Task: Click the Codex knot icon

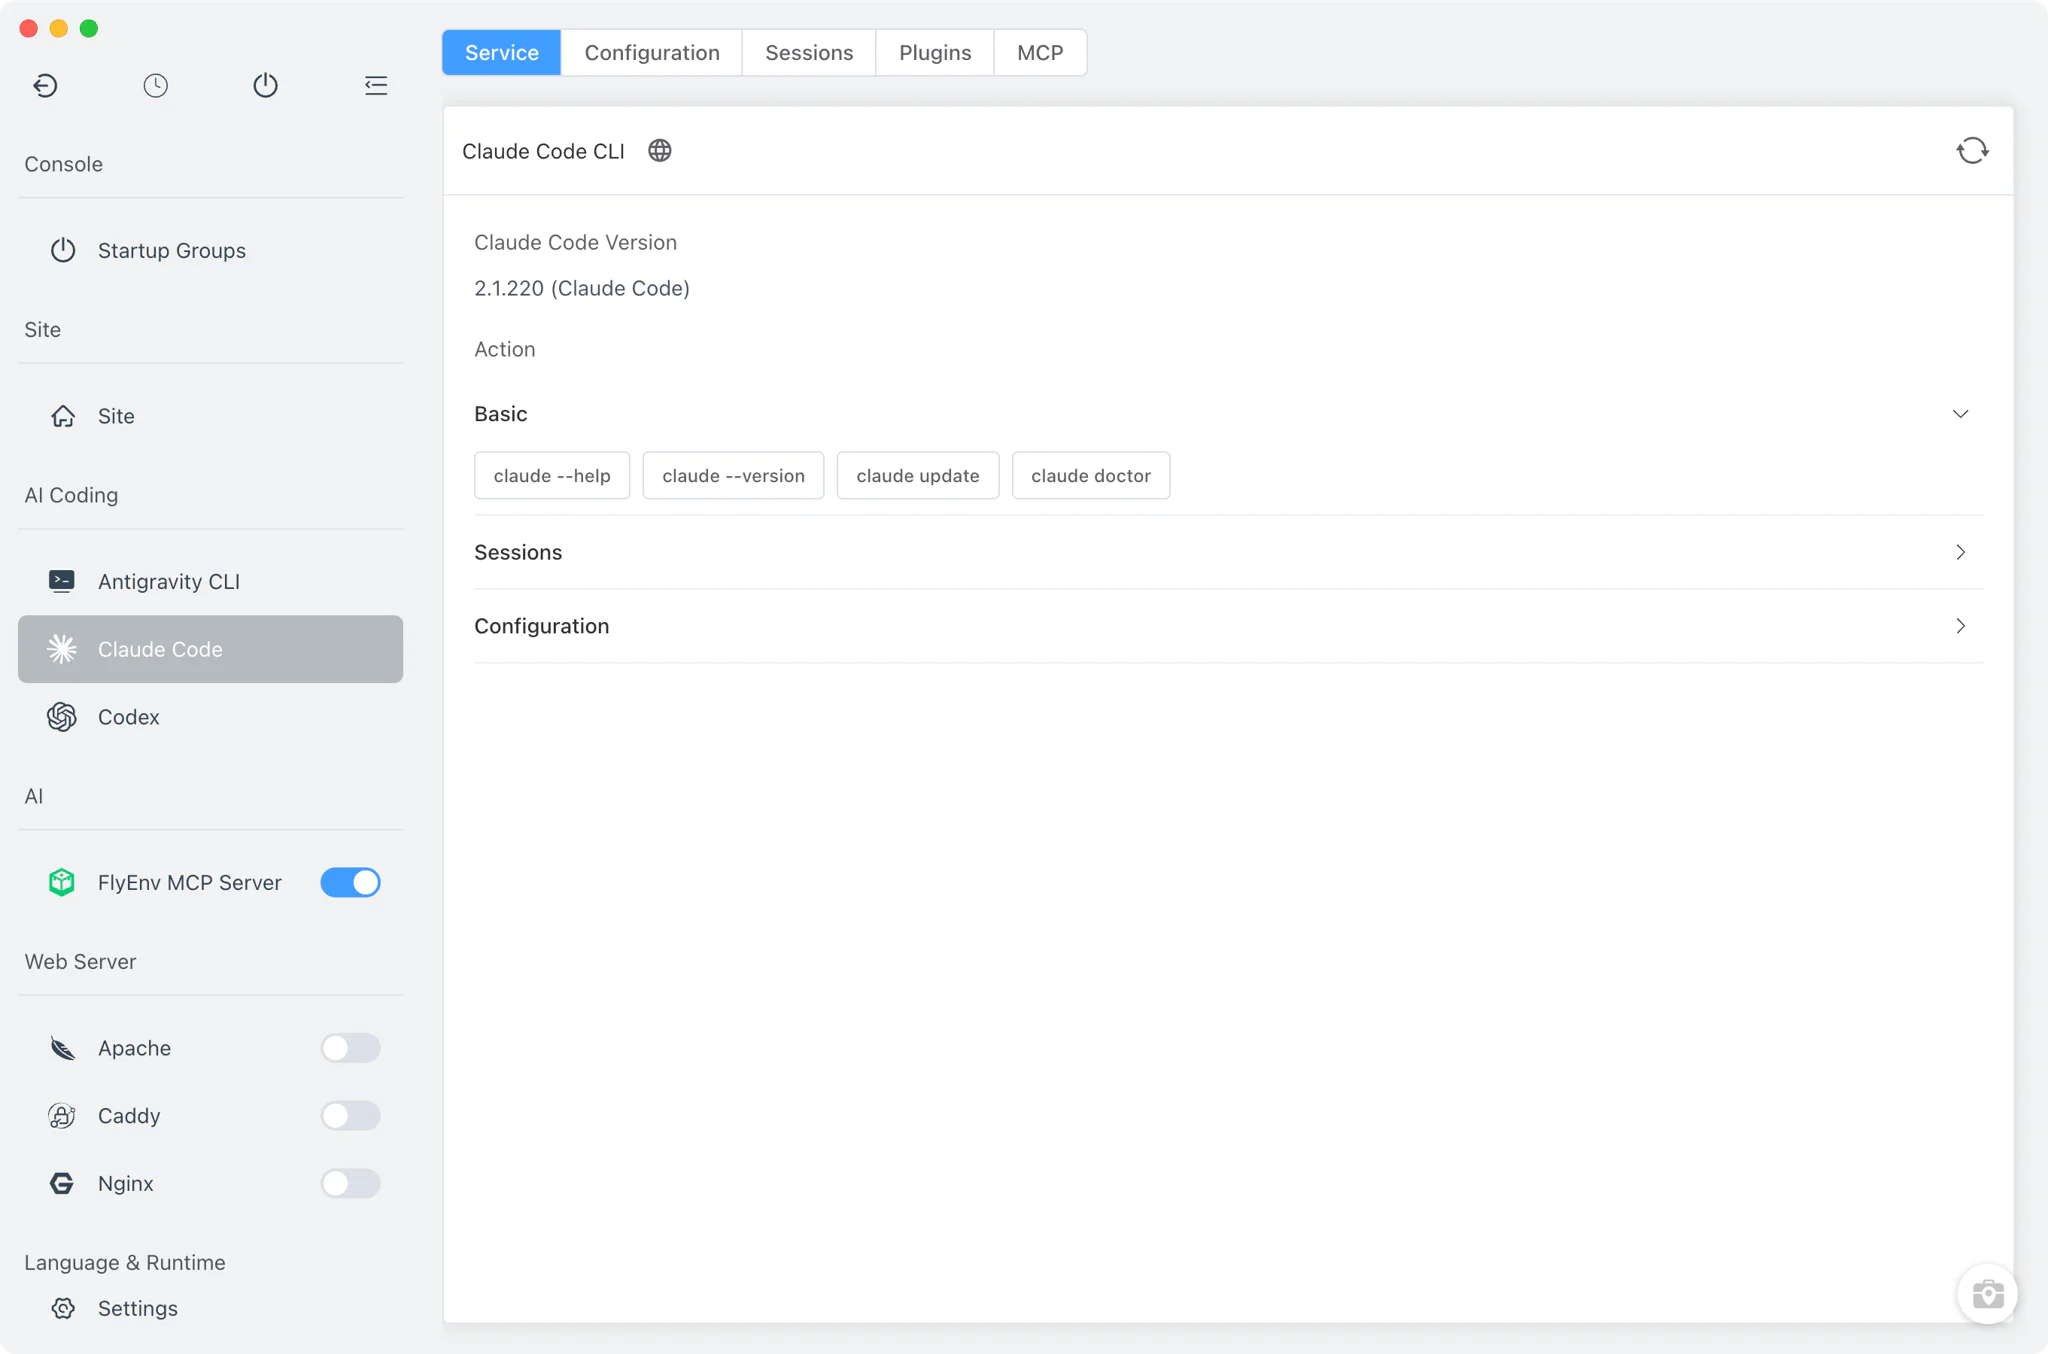Action: [x=62, y=717]
